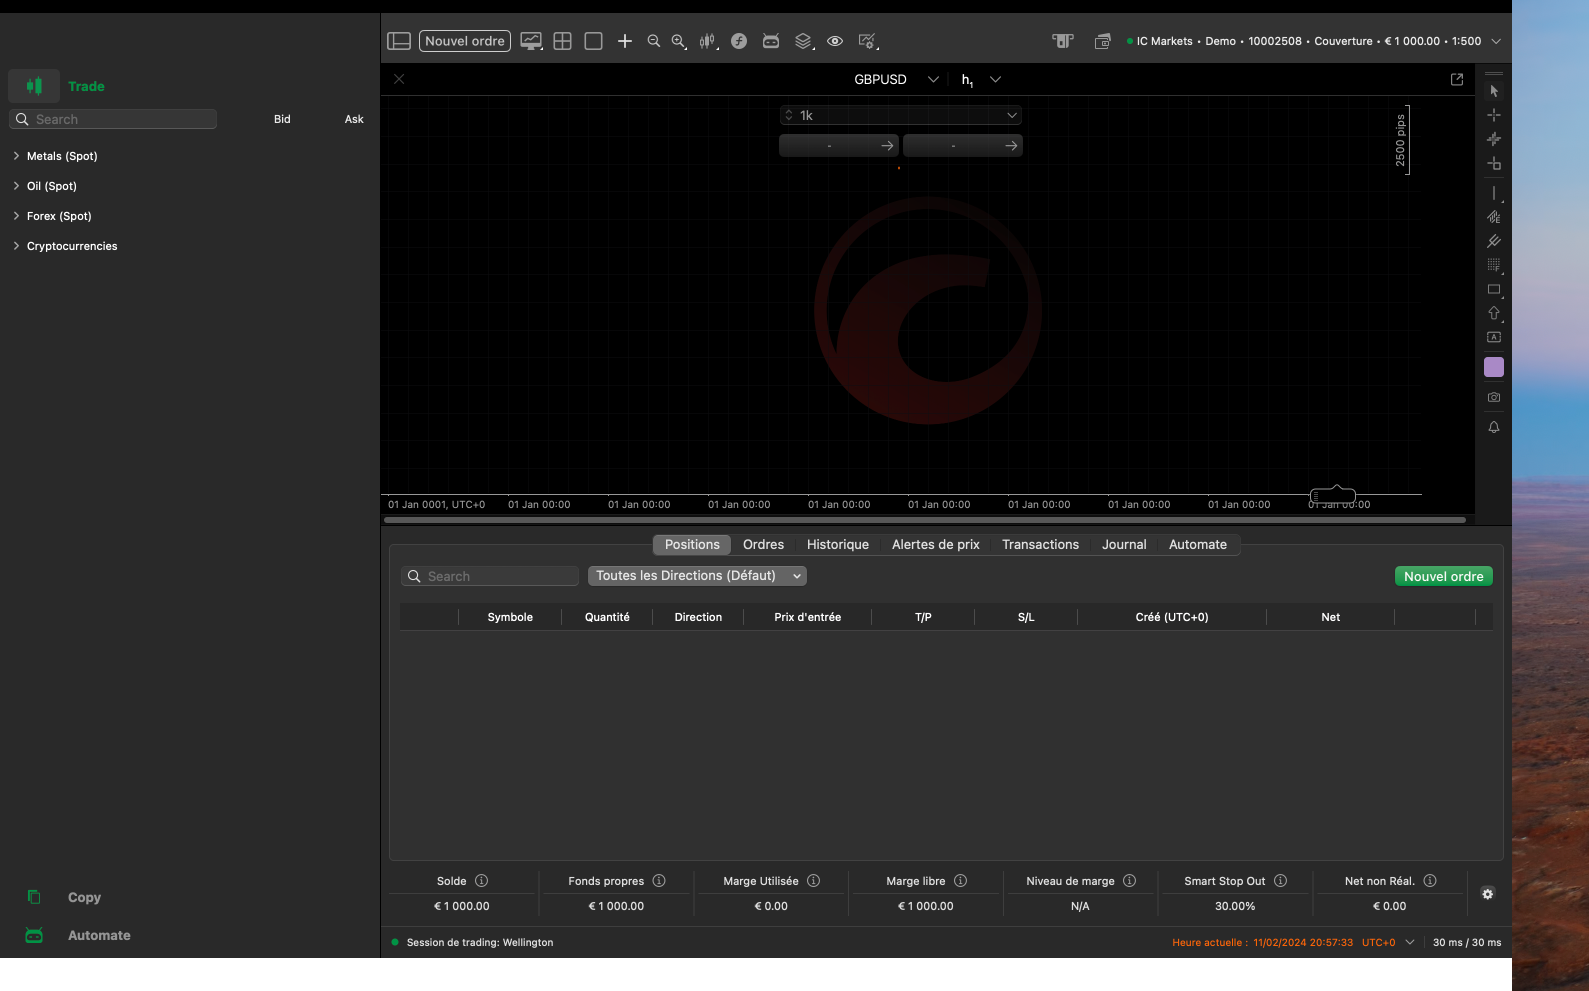Take a chart screenshot with camera icon
Viewport: 1589px width, 991px height.
pos(1494,397)
